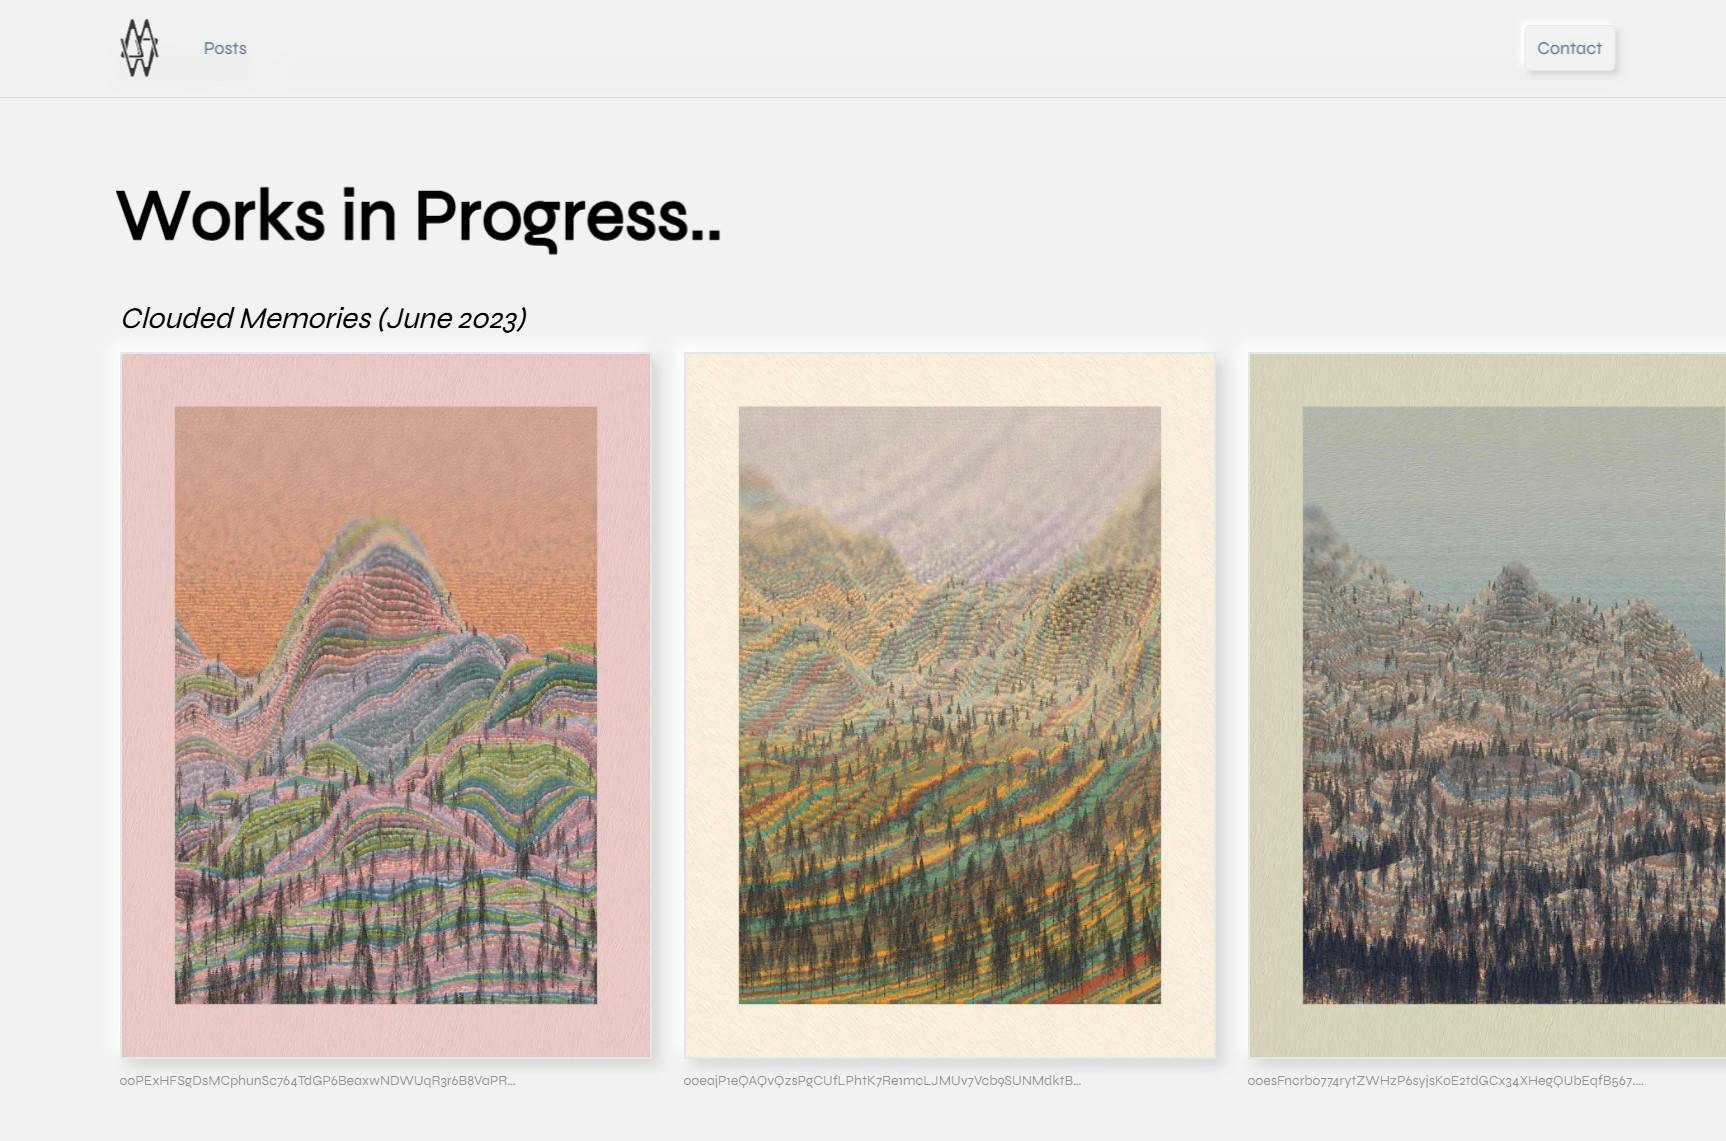
Task: Open the Posts navigation link
Action: (x=225, y=48)
